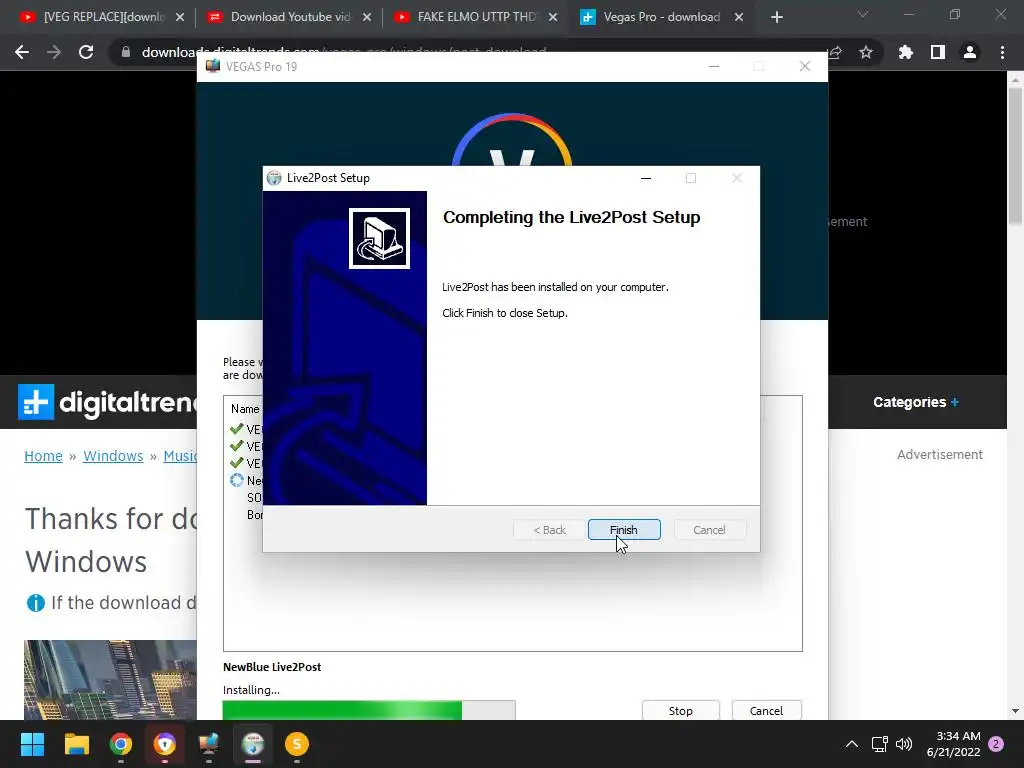This screenshot has height=768, width=1024.
Task: Open yellow S app taskbar icon
Action: (x=296, y=744)
